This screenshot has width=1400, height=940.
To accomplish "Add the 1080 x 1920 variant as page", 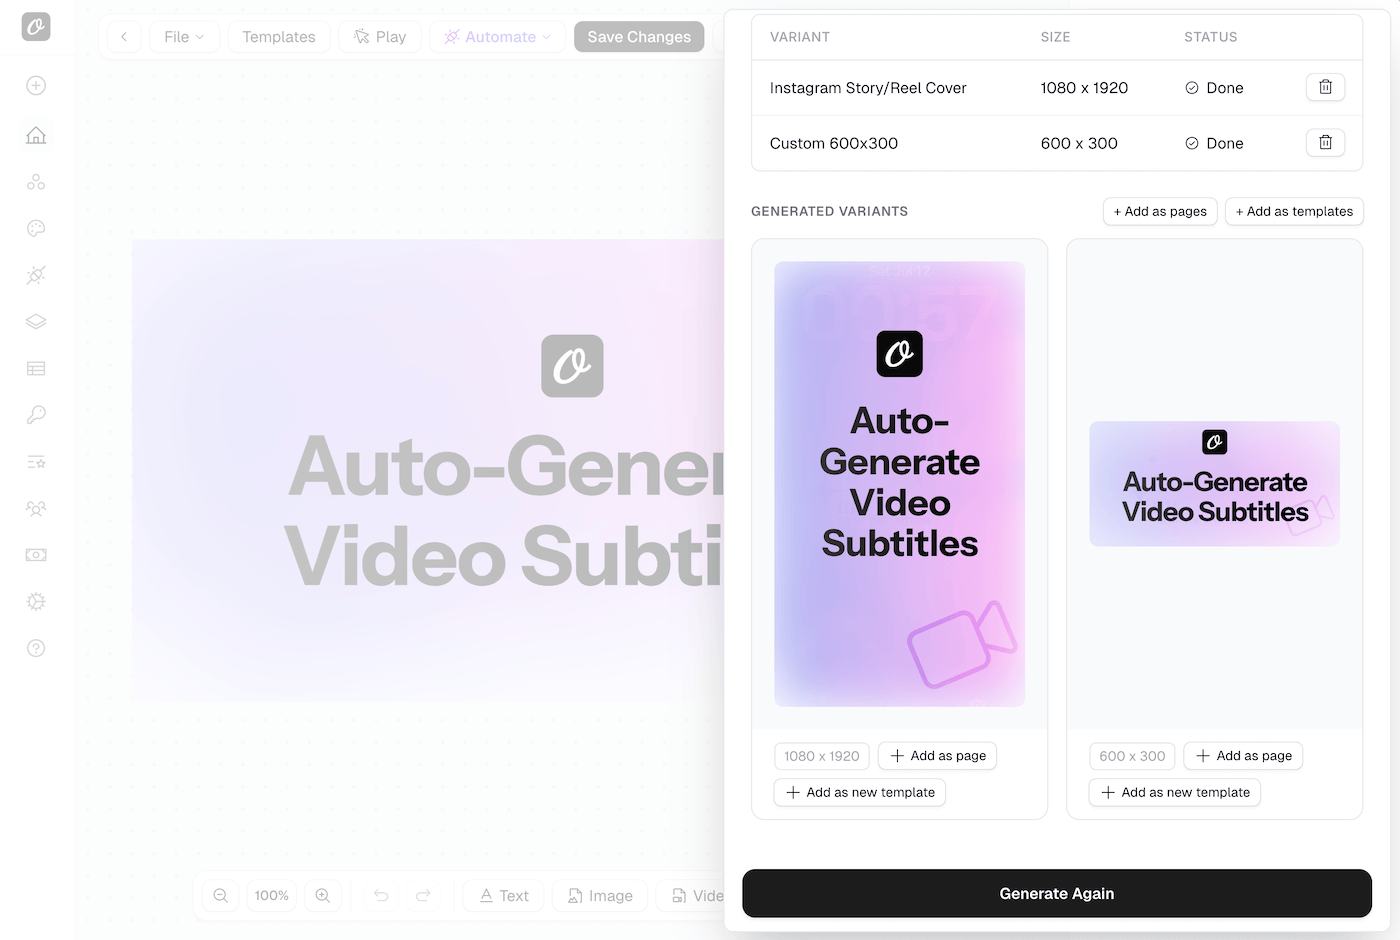I will pyautogui.click(x=937, y=756).
